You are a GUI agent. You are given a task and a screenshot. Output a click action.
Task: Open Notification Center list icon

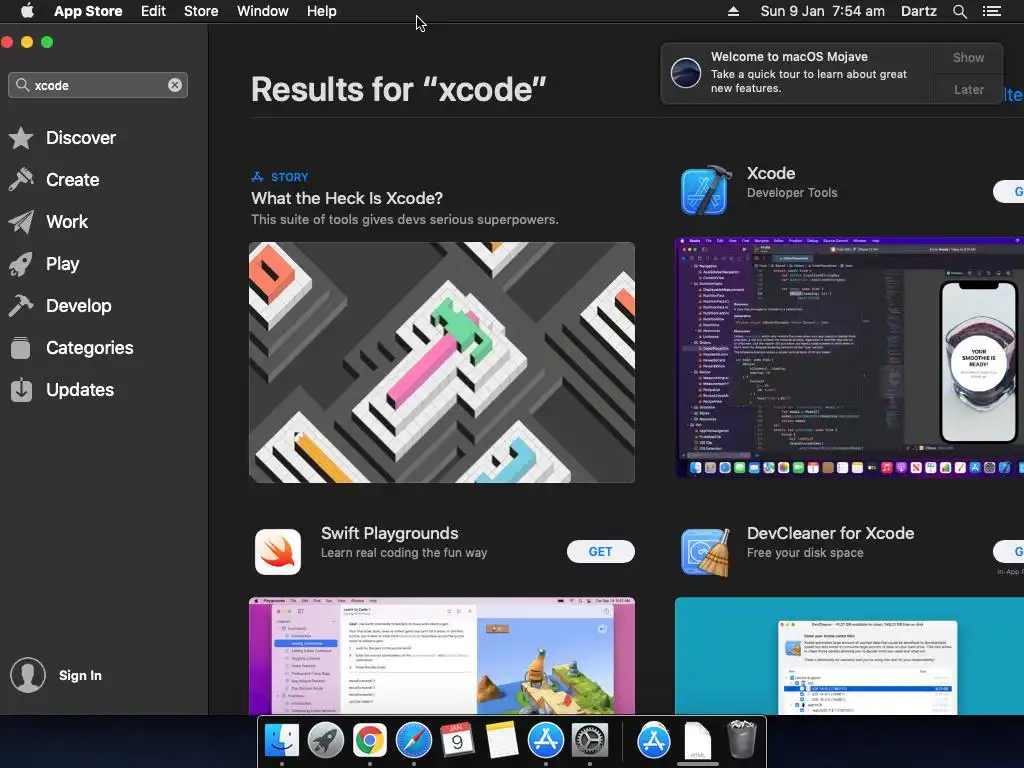[x=991, y=11]
